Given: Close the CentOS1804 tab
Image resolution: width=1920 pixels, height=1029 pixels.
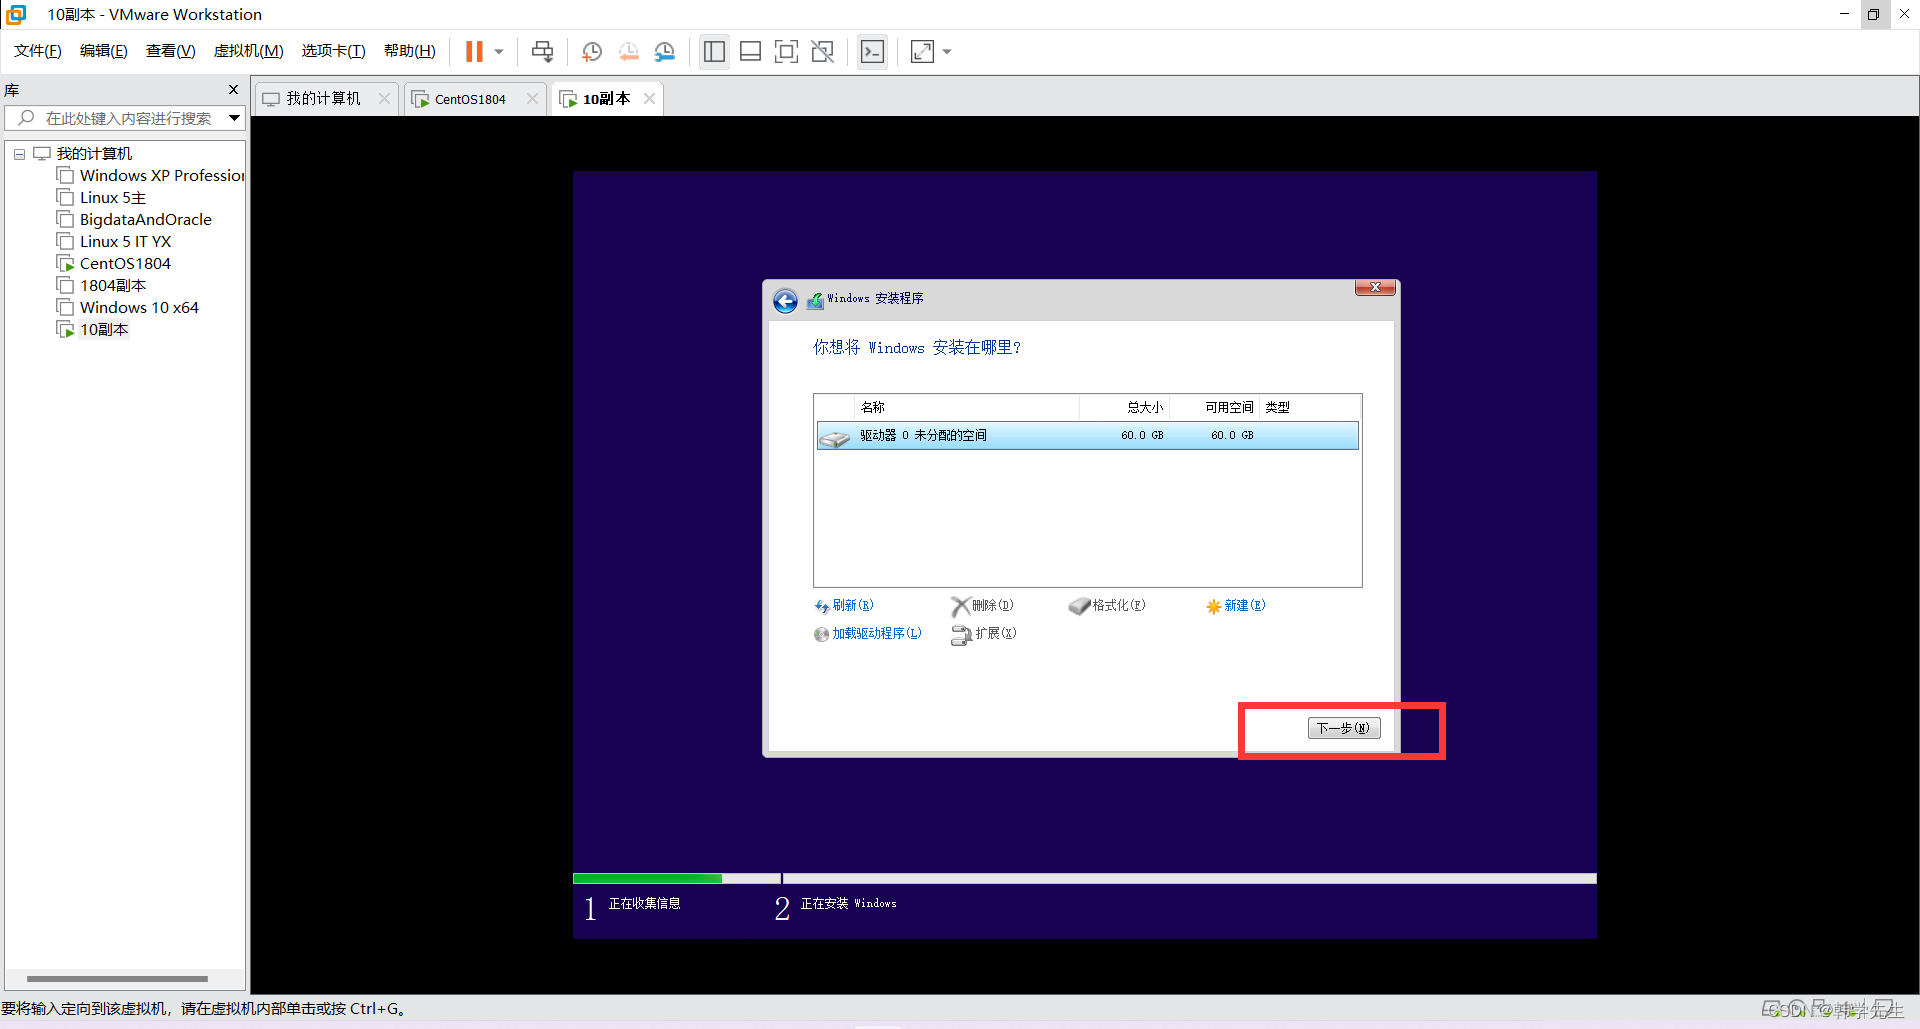Looking at the screenshot, I should coord(532,98).
